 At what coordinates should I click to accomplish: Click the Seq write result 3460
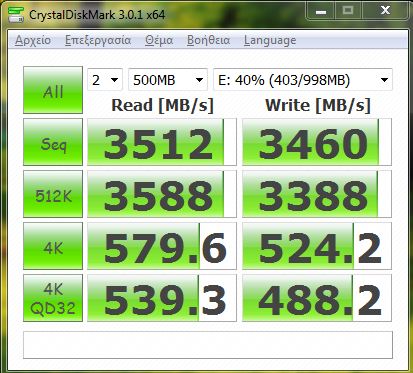pos(317,142)
